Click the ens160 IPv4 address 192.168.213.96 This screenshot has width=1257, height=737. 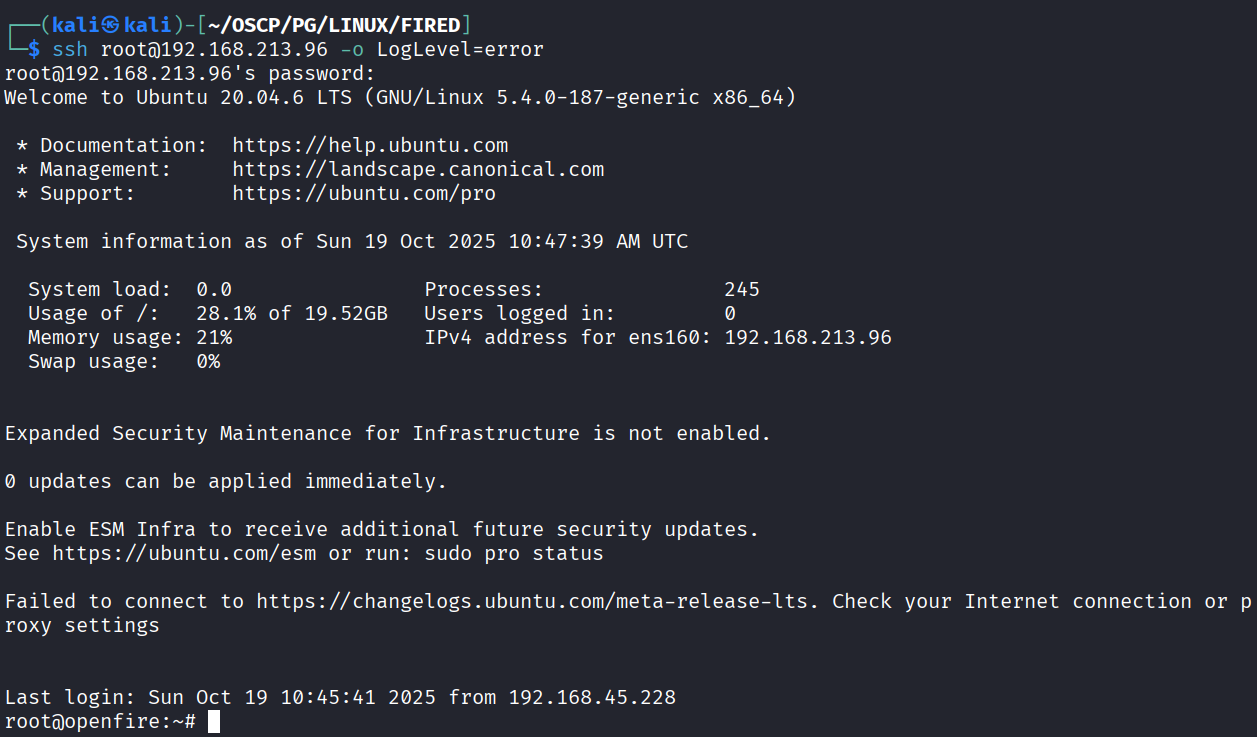pyautogui.click(x=808, y=338)
